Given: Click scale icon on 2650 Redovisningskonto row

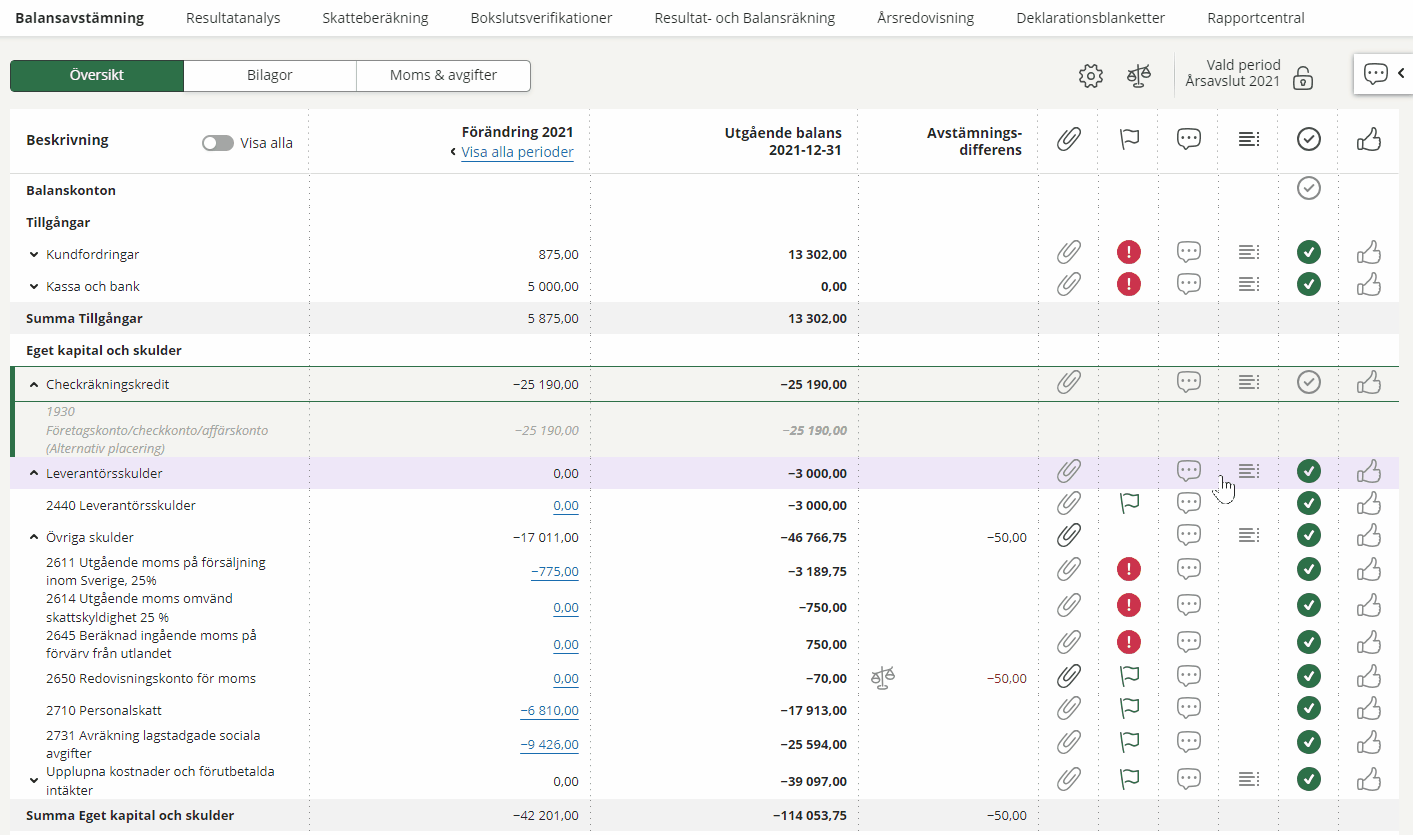Looking at the screenshot, I should [882, 678].
